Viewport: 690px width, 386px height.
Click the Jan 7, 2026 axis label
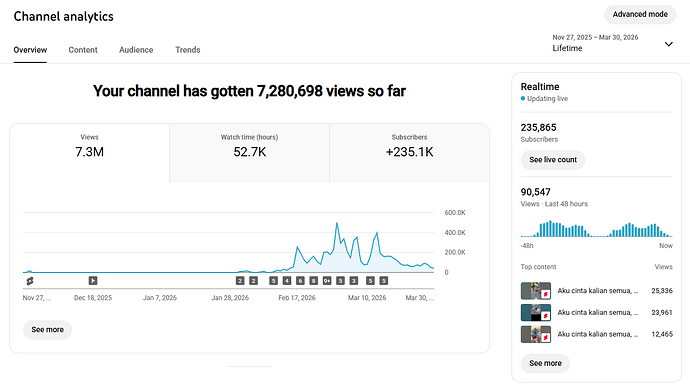click(x=160, y=298)
